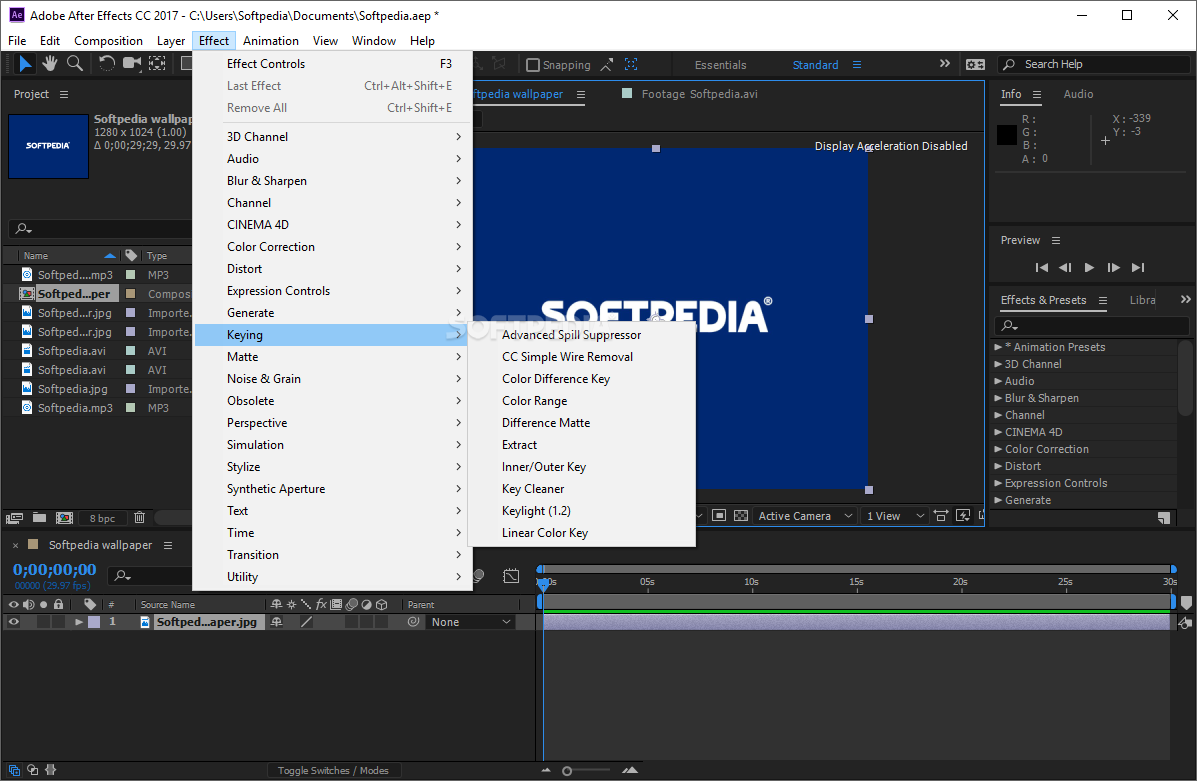Expand layer 1 properties triangle
This screenshot has width=1197, height=781.
78,622
